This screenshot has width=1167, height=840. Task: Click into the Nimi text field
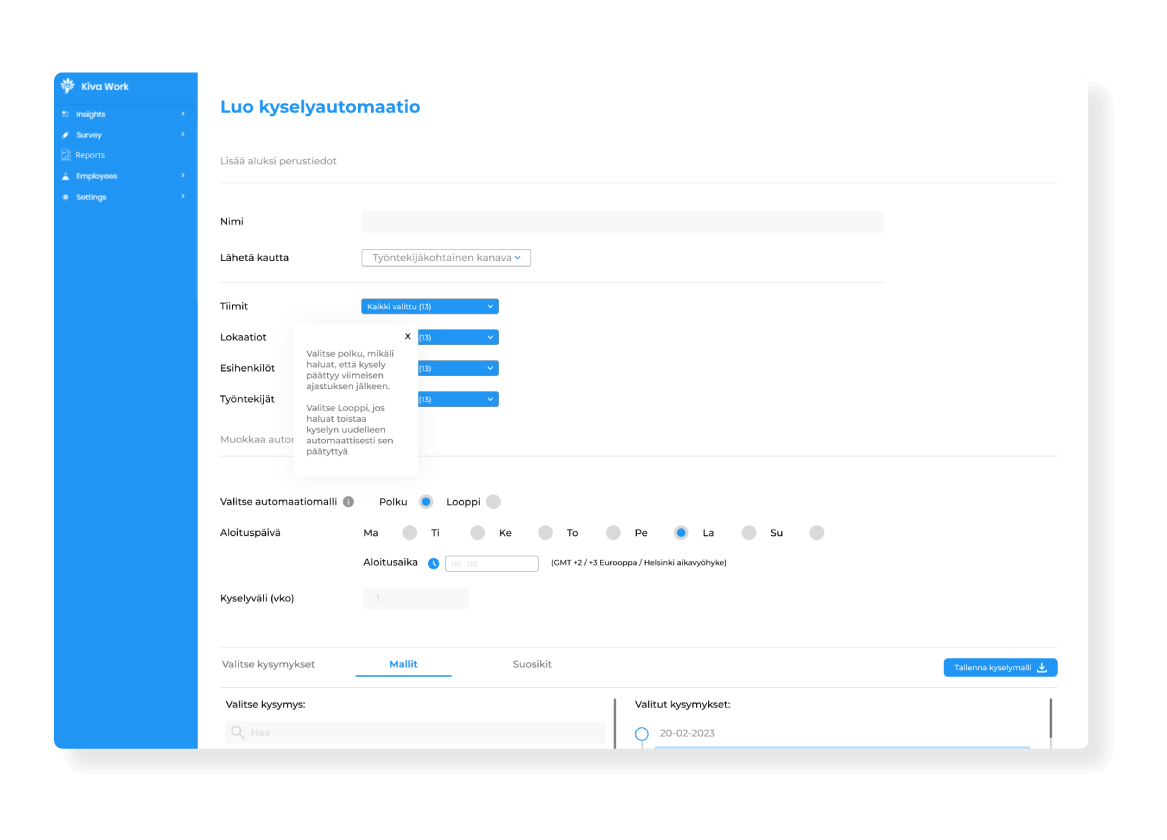pos(623,222)
